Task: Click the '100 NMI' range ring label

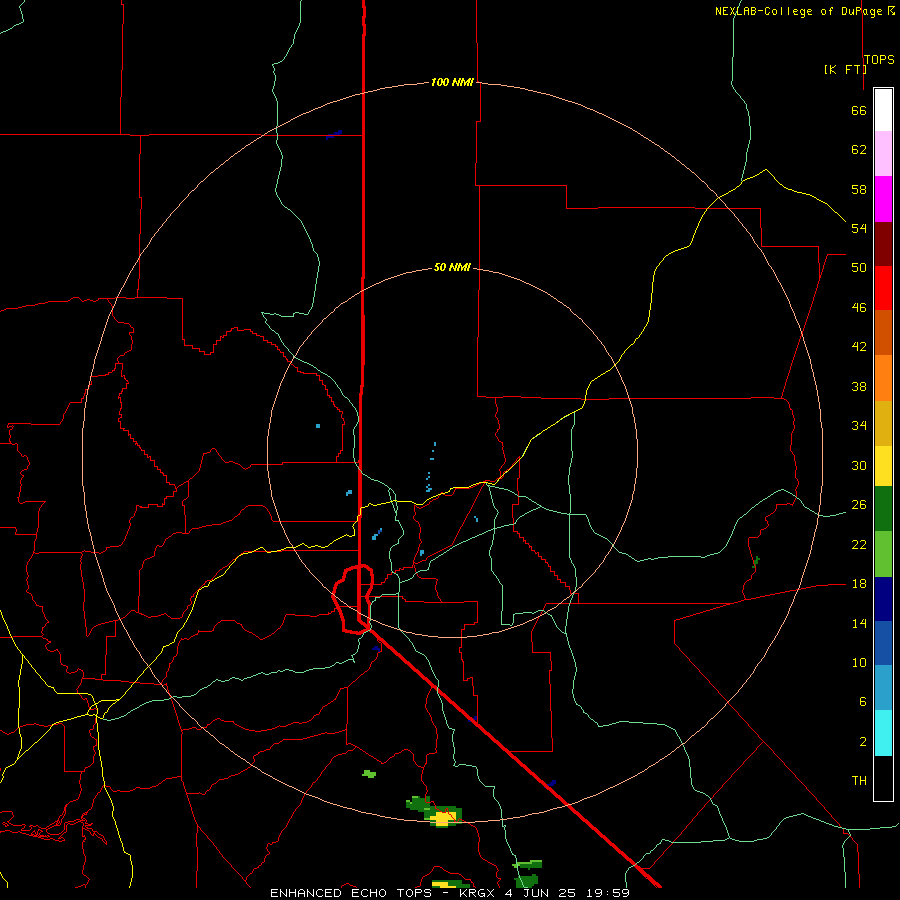Action: tap(452, 82)
